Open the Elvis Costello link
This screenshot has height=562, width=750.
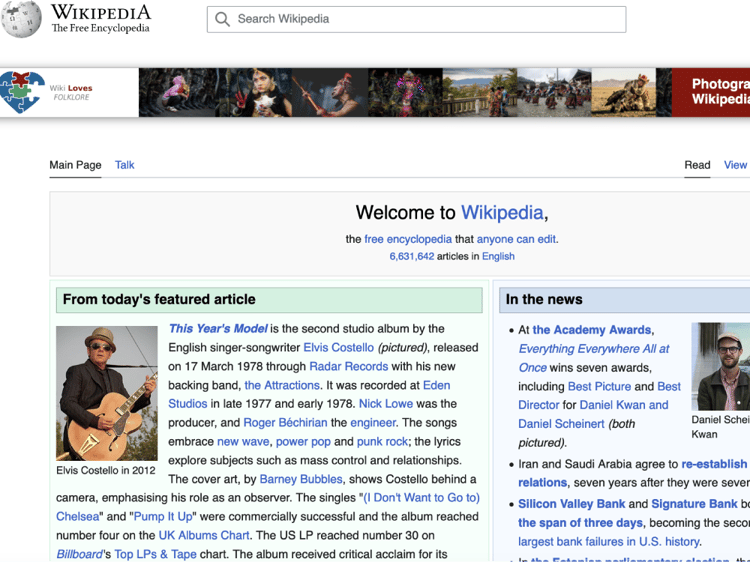[339, 348]
